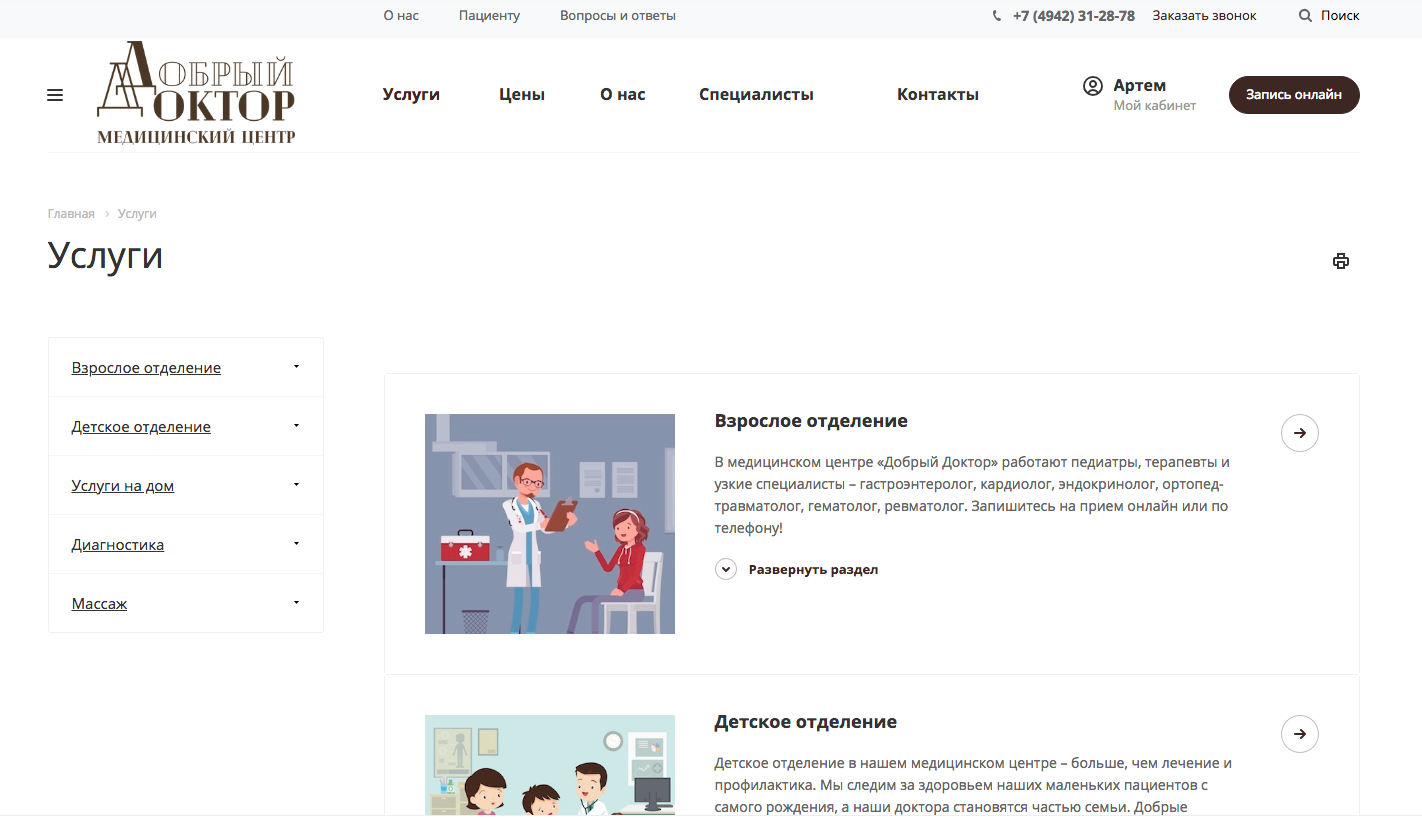The image size is (1422, 818).
Task: Click the round chevron beside Развернуть раздел
Action: click(726, 569)
